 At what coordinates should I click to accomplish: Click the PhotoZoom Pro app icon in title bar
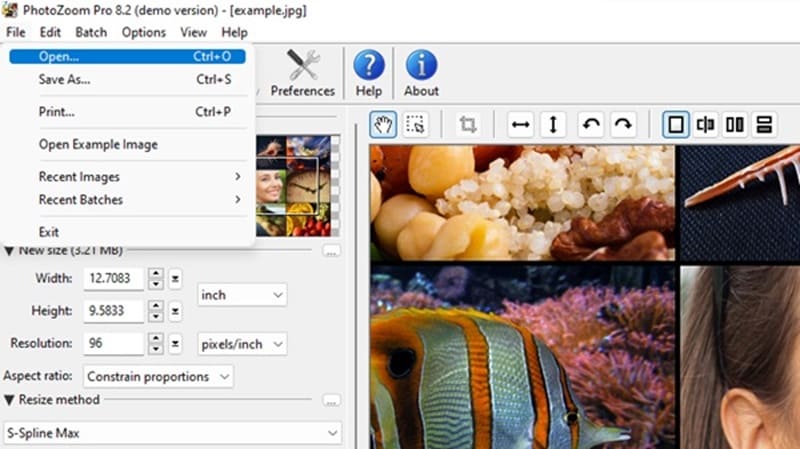(x=10, y=10)
